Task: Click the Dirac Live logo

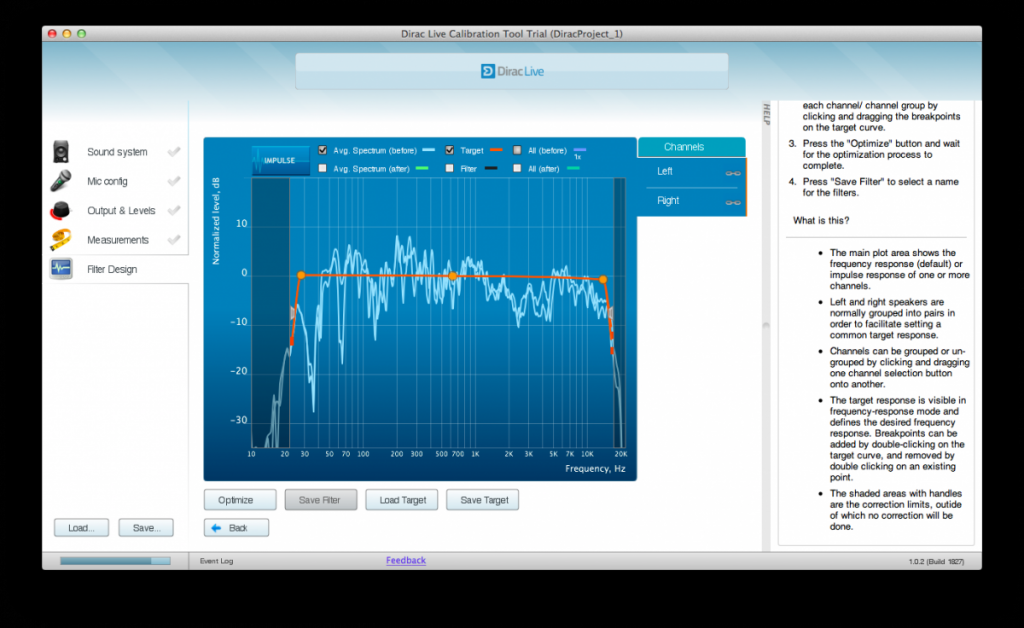Action: [x=512, y=71]
